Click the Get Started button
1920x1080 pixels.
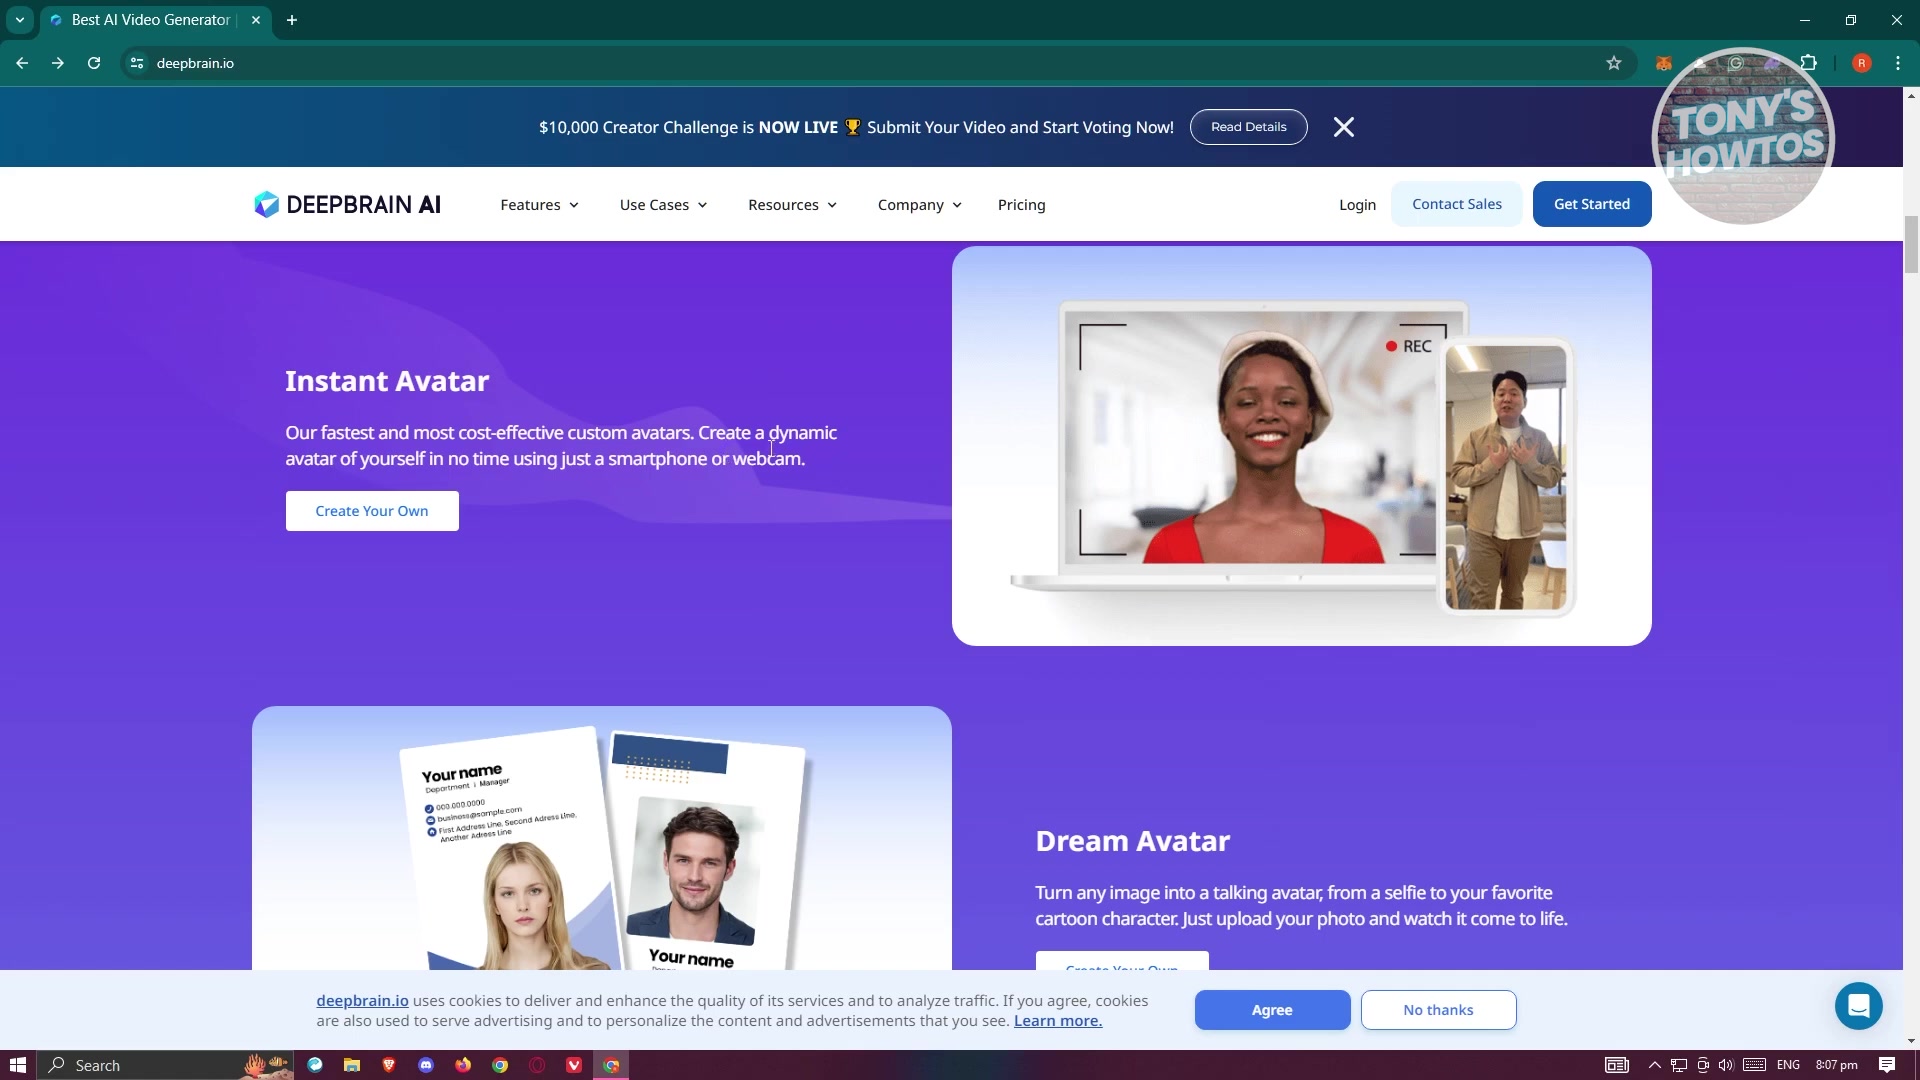1591,204
